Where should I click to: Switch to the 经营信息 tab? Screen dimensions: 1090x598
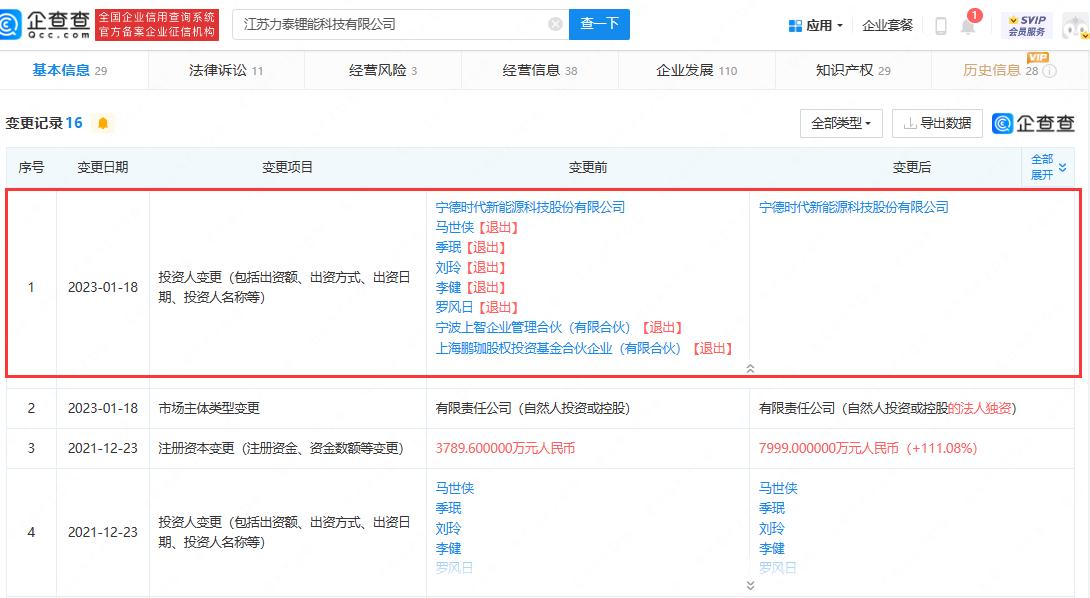pyautogui.click(x=540, y=70)
